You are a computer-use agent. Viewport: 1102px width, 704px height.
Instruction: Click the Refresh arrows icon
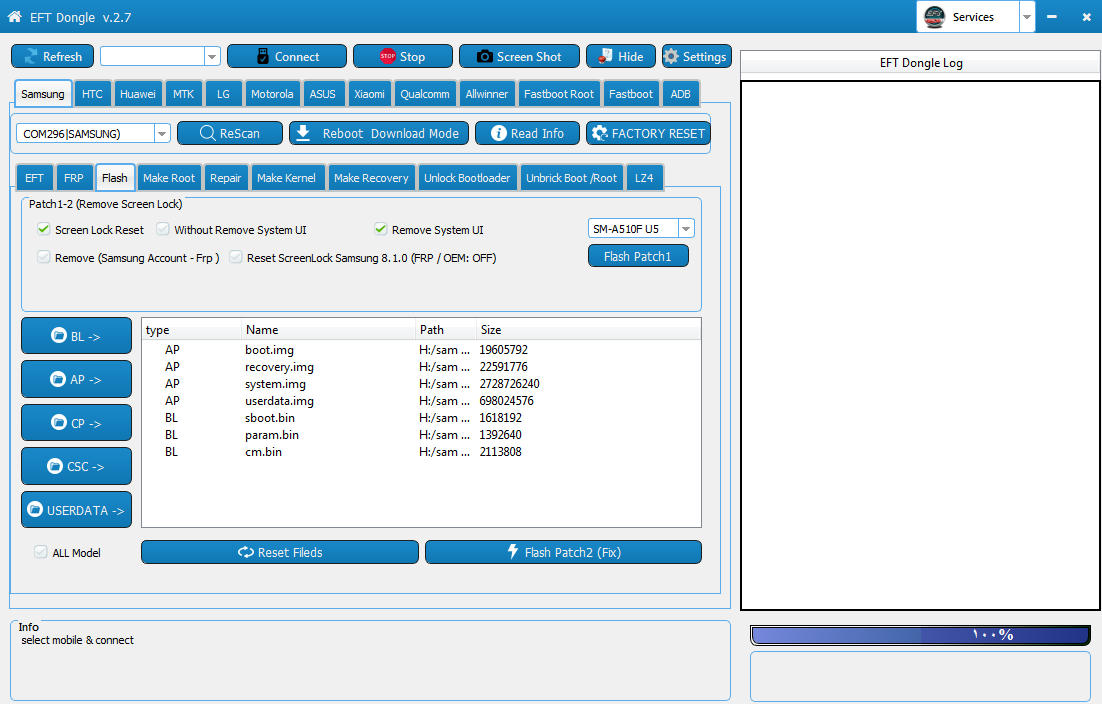(x=31, y=56)
